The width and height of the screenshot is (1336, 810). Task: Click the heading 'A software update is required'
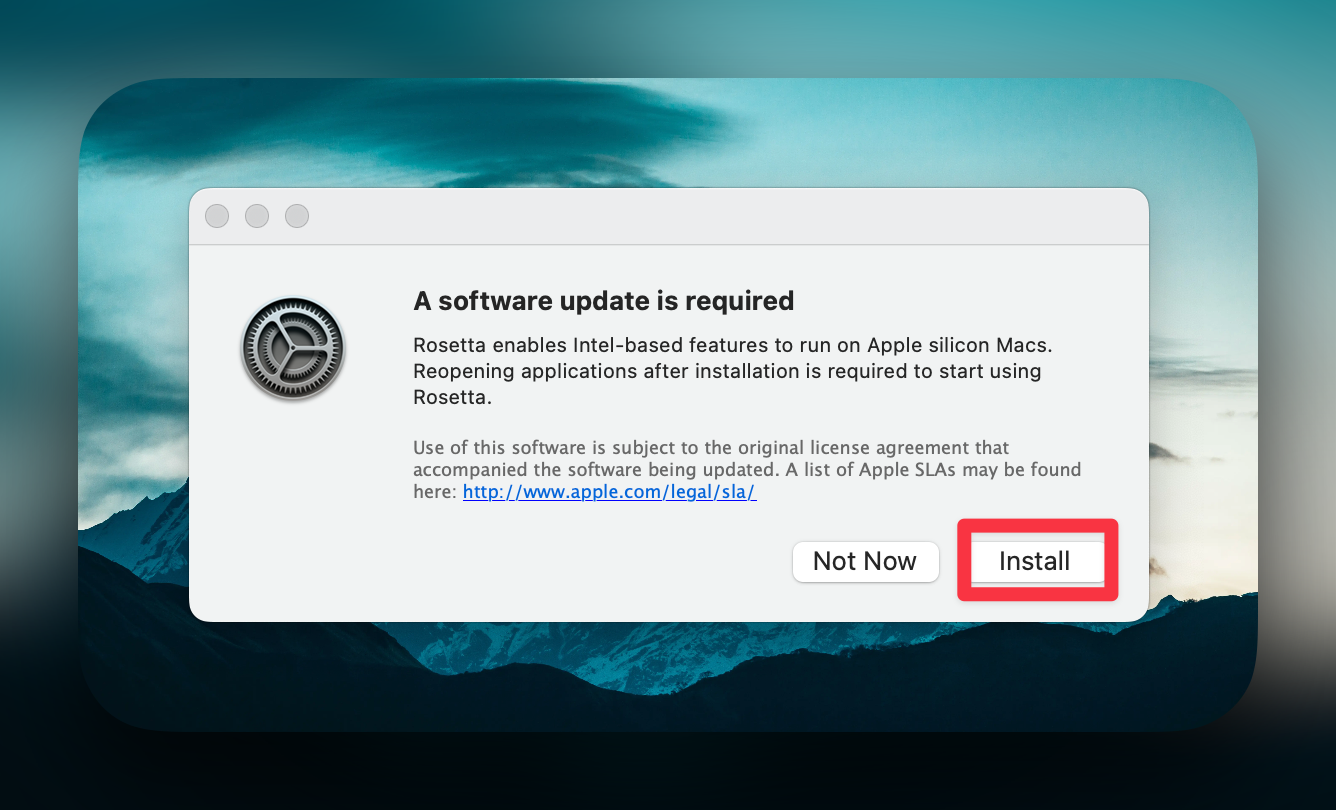coord(603,300)
